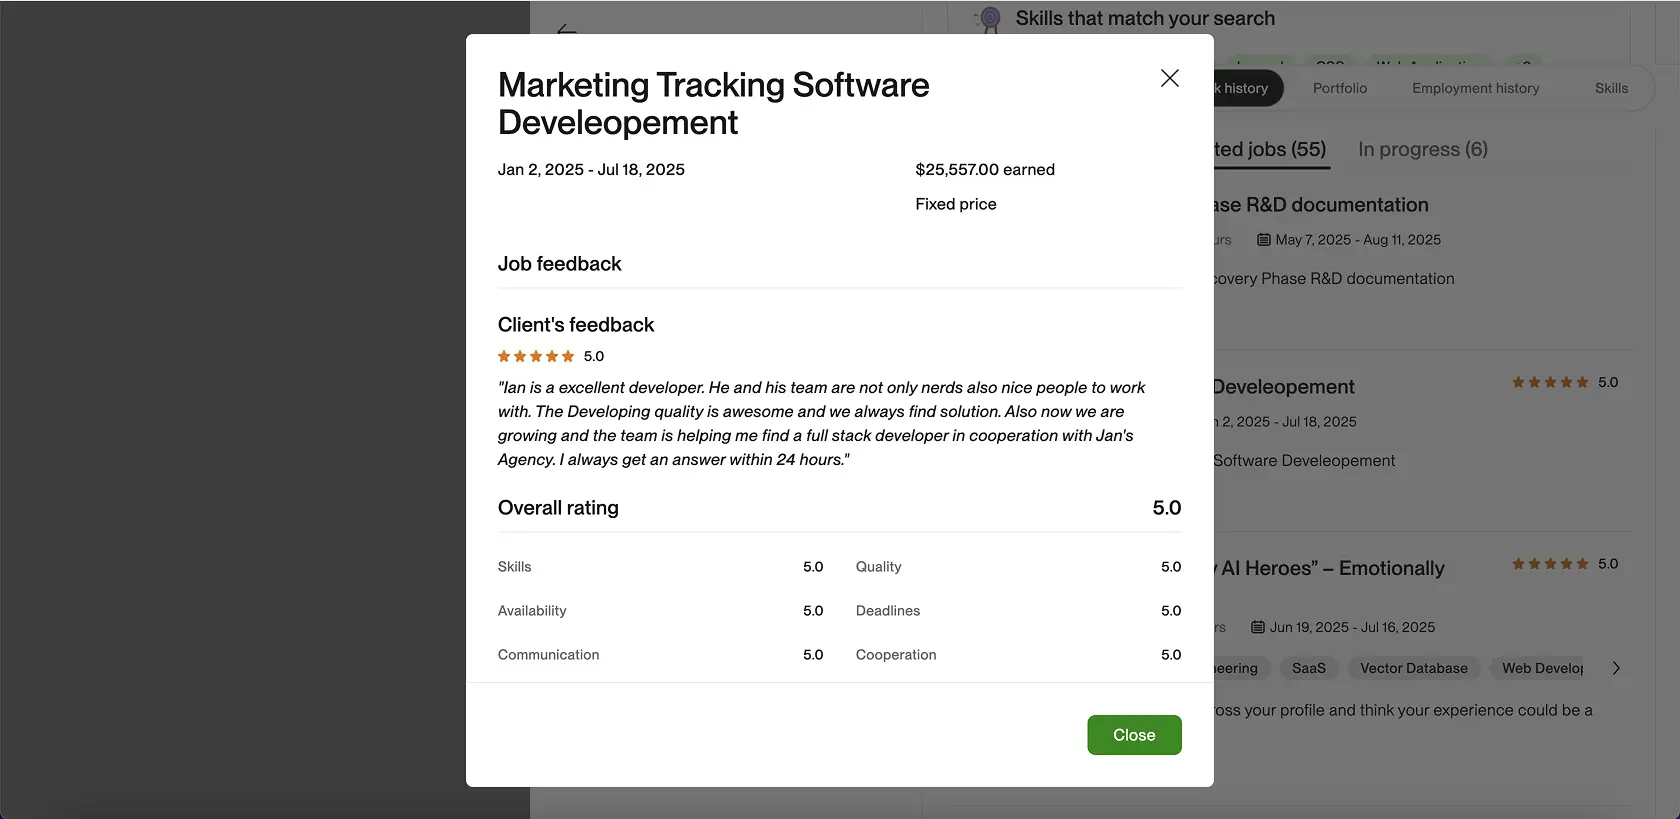The width and height of the screenshot is (1680, 819).
Task: Switch to In progress (6) jobs
Action: (1422, 149)
